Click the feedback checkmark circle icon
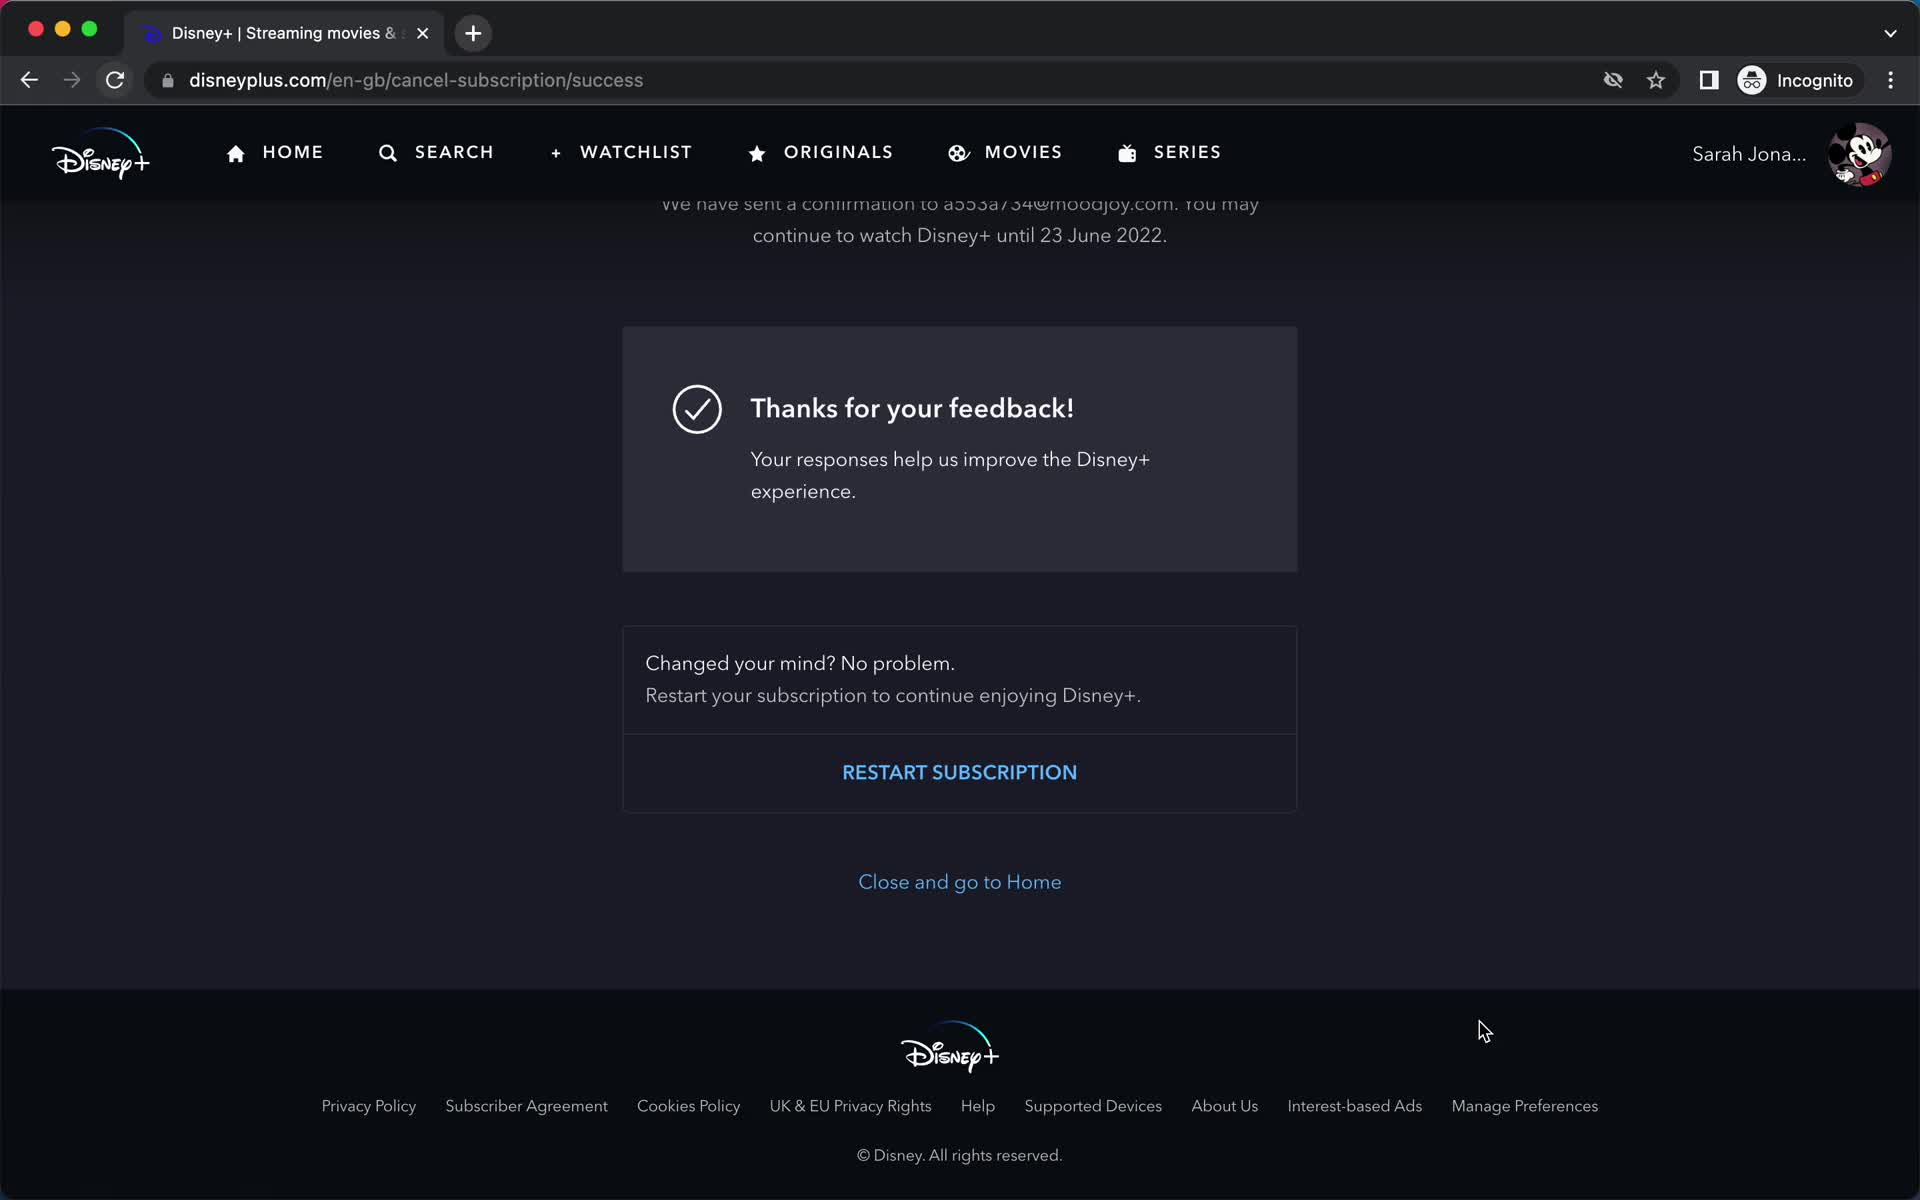The width and height of the screenshot is (1920, 1200). pyautogui.click(x=697, y=409)
